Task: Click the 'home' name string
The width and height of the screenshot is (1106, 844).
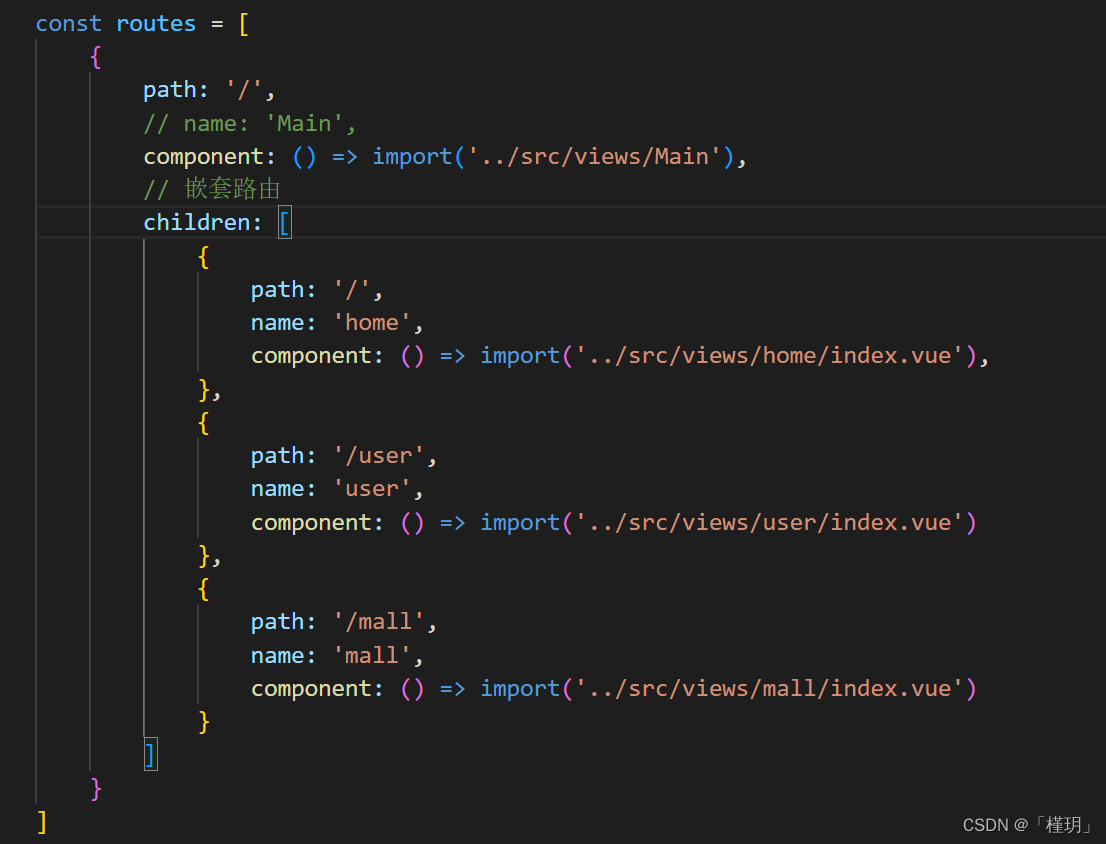Action: [x=372, y=323]
